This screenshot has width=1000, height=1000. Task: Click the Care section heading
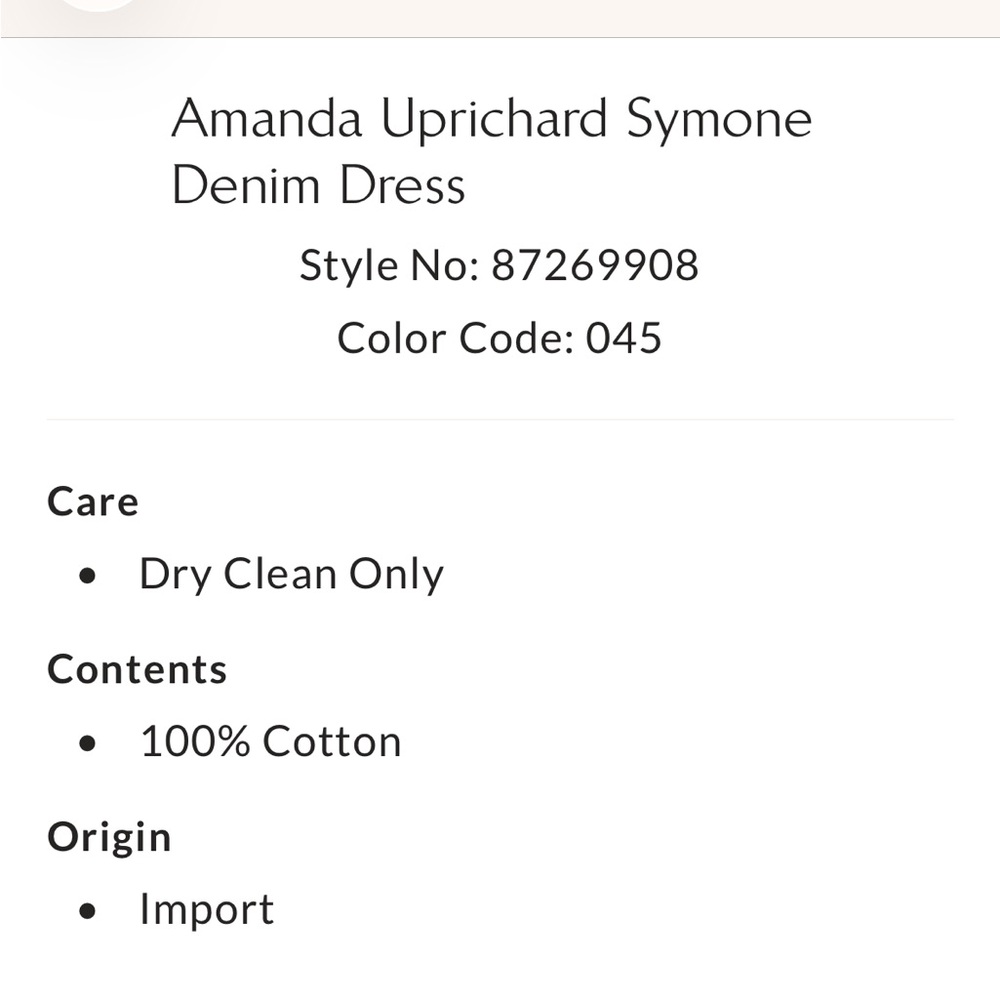tap(93, 501)
